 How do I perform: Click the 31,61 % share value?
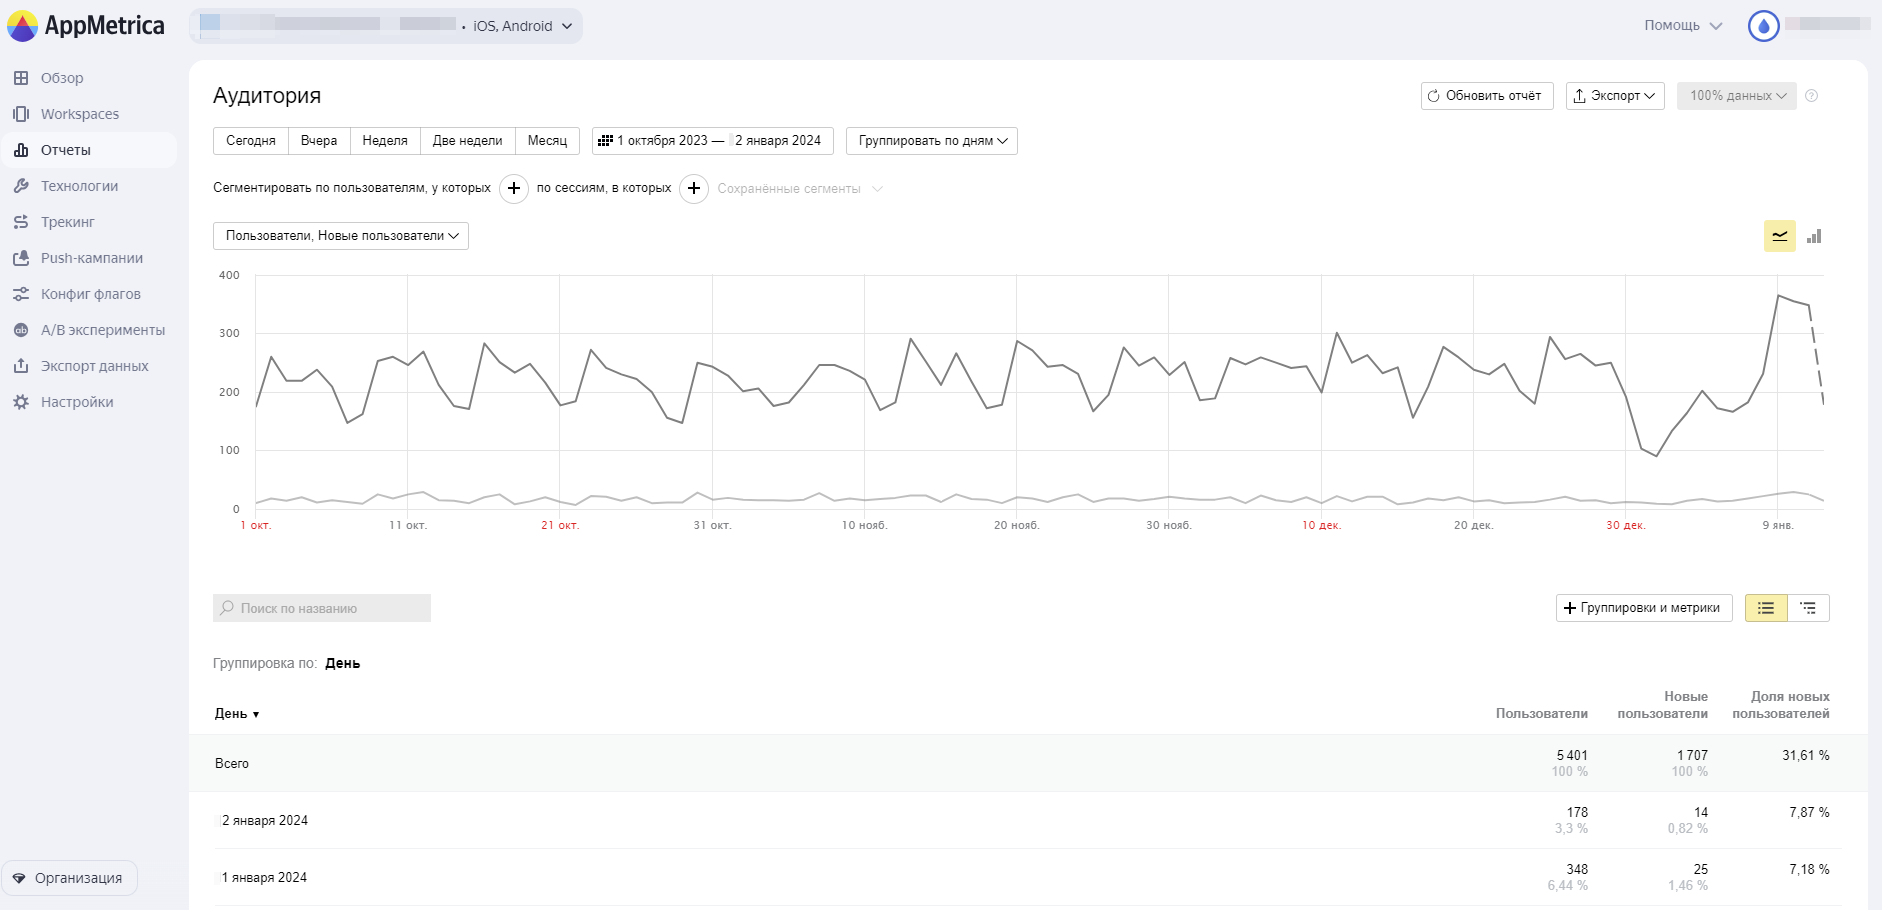pyautogui.click(x=1806, y=755)
